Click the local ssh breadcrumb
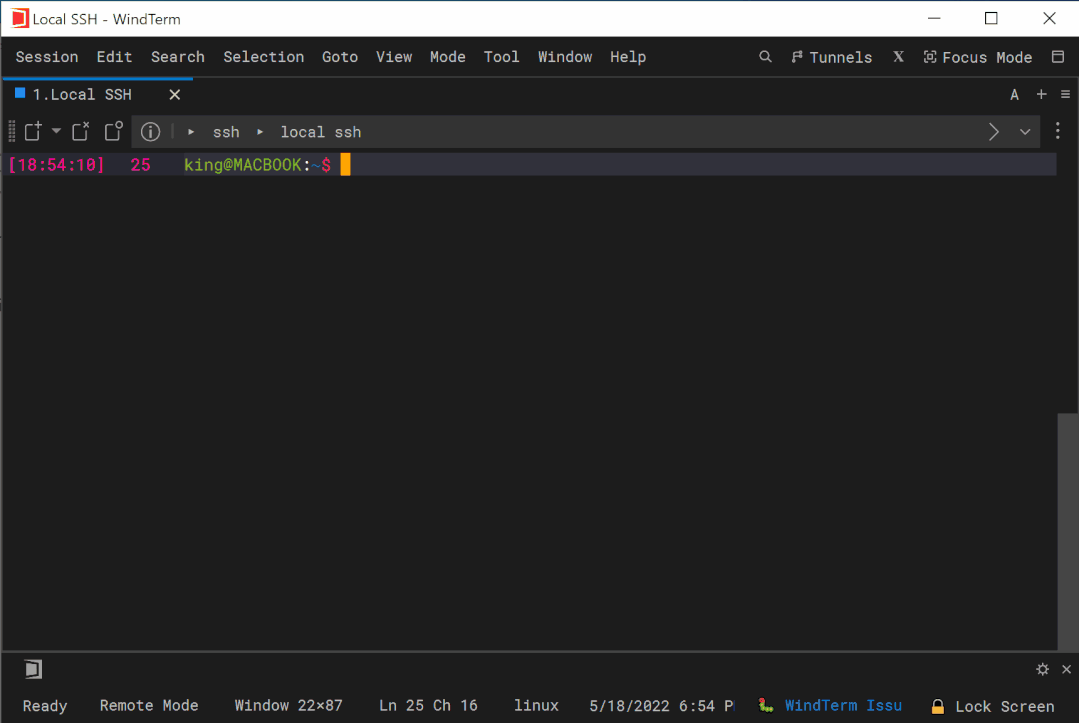This screenshot has height=723, width=1079. tap(321, 132)
